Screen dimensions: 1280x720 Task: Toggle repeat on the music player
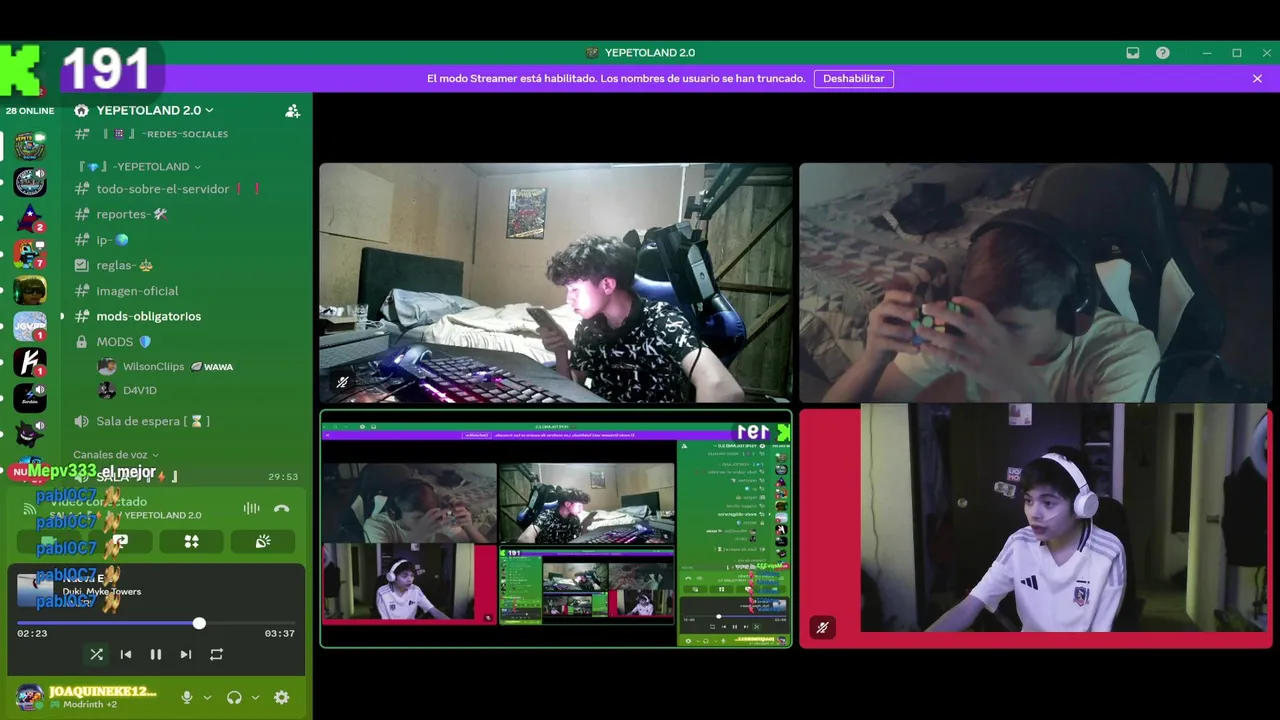coord(216,654)
